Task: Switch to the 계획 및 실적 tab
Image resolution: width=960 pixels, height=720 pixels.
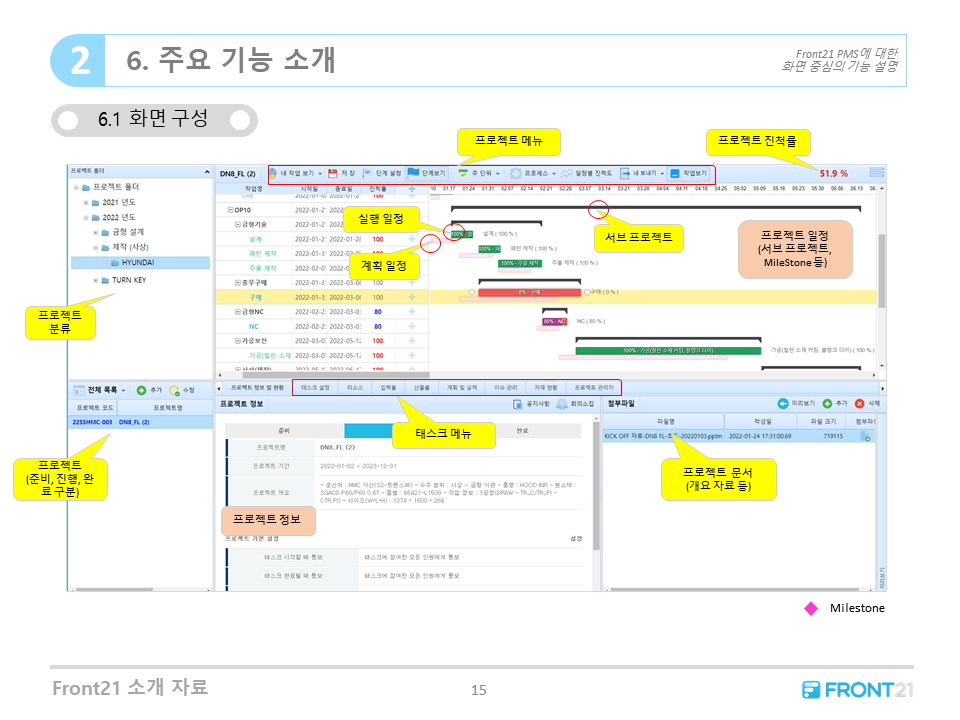Action: (462, 388)
